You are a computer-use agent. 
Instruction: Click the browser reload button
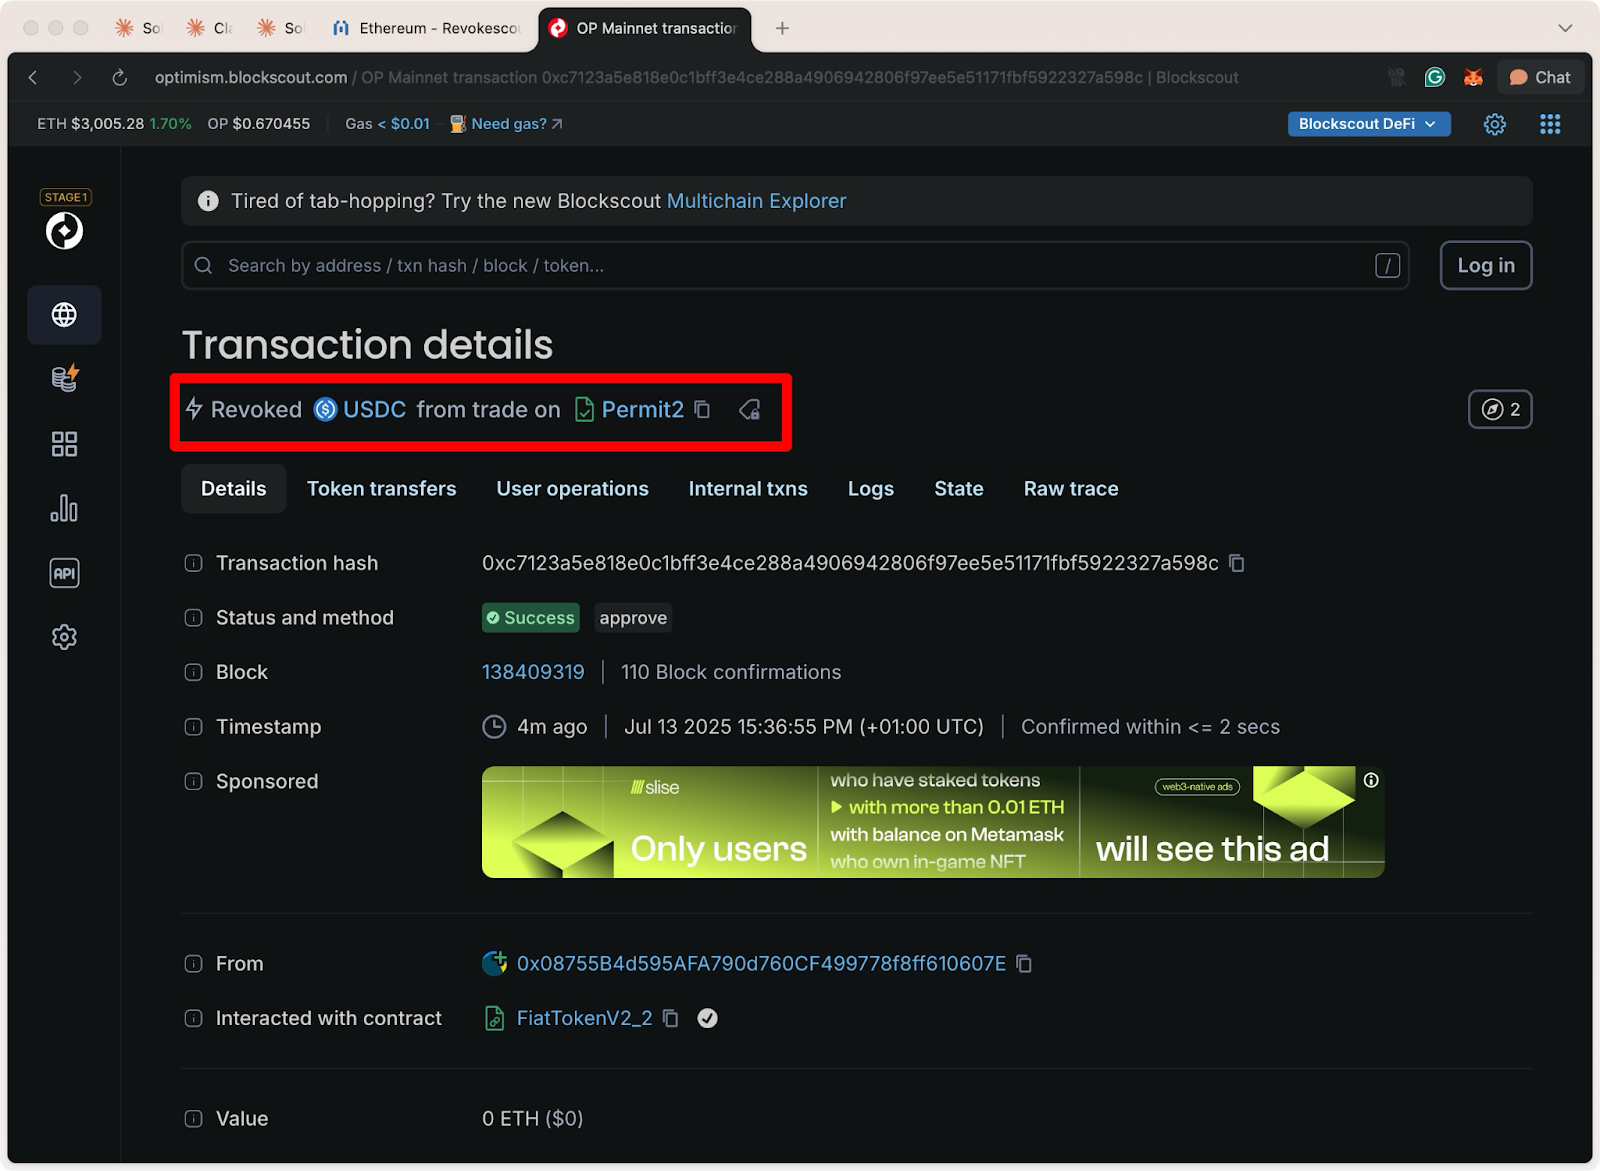[x=119, y=77]
